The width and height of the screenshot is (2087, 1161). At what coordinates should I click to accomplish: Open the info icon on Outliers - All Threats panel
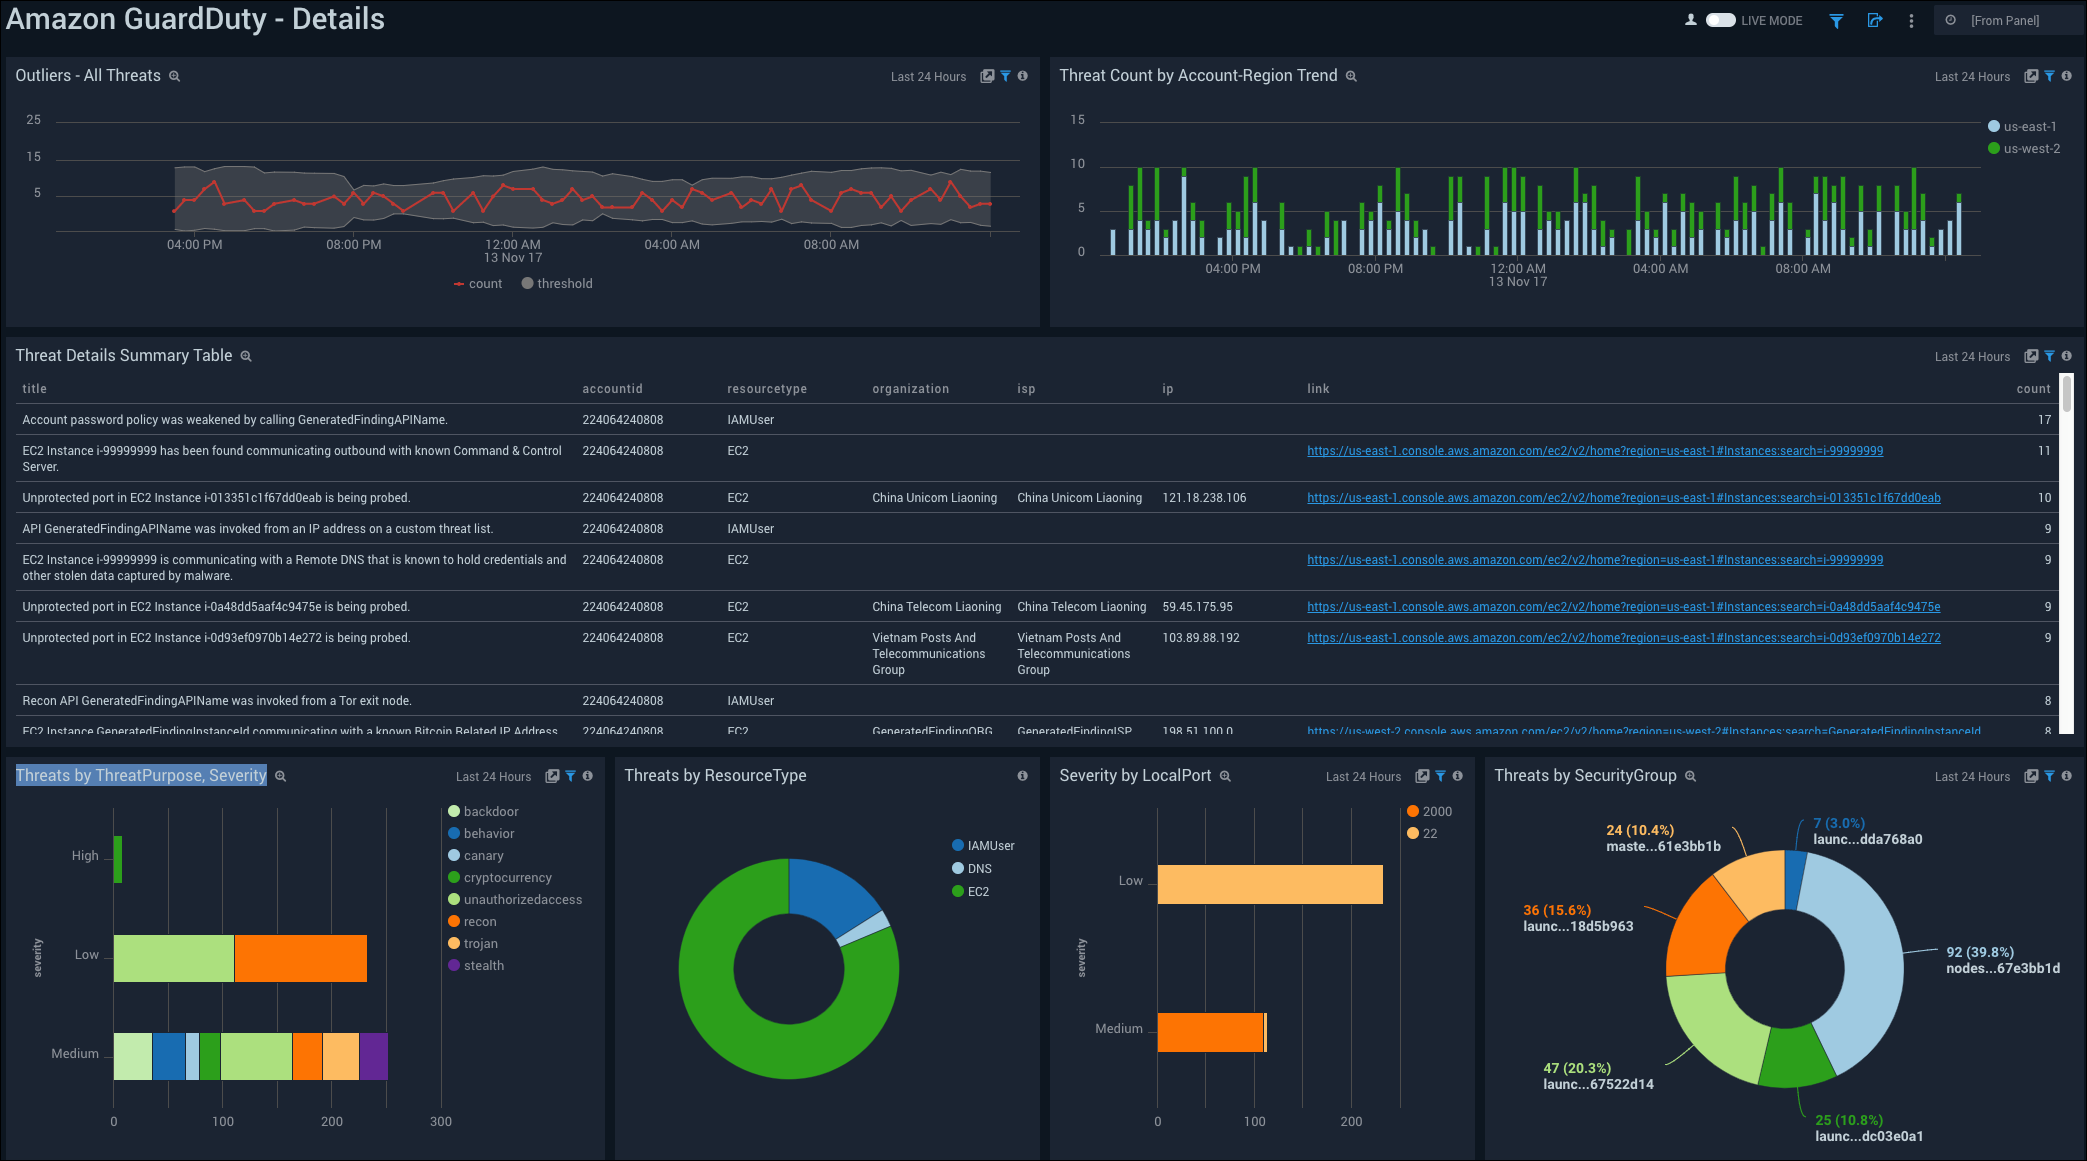[x=1022, y=76]
